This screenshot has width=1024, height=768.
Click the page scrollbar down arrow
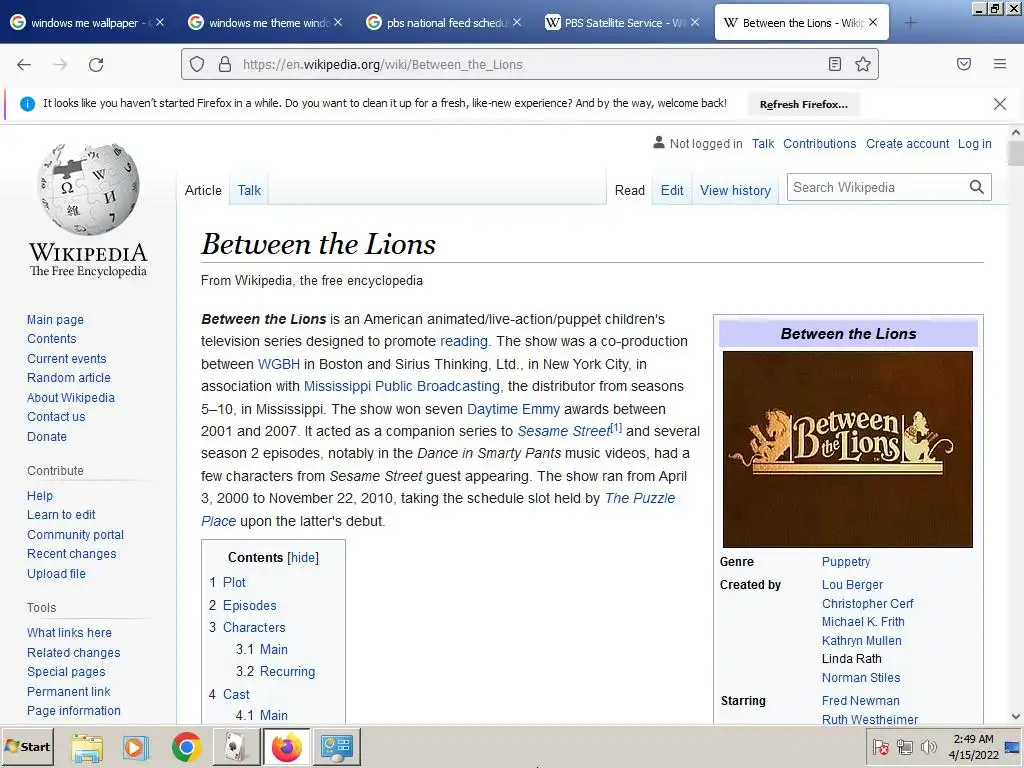[x=1016, y=716]
